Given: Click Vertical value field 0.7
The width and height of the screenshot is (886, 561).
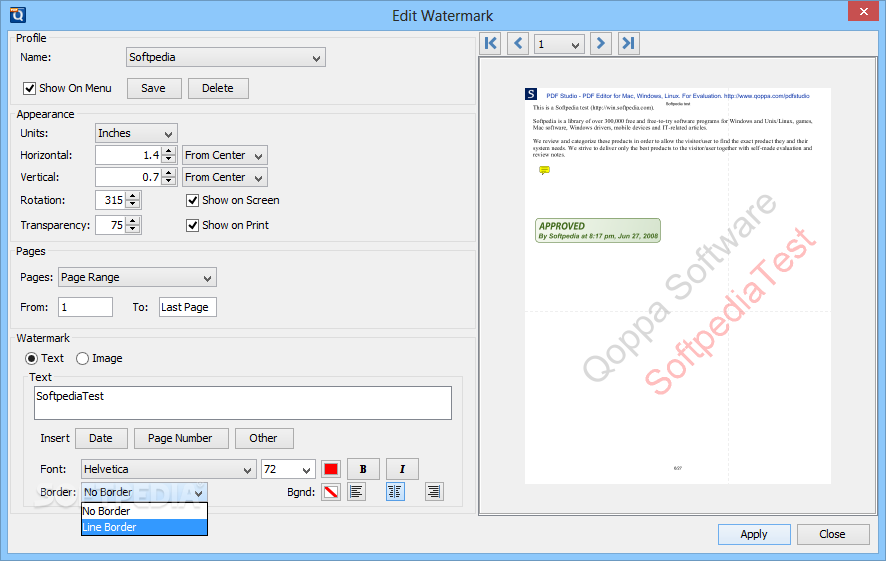Looking at the screenshot, I should (129, 177).
